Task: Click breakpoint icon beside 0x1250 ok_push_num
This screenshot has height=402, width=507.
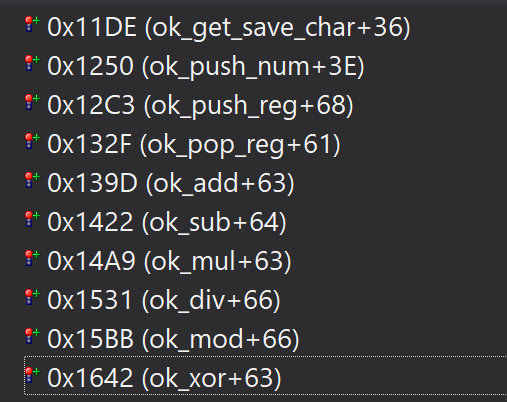Action: point(33,64)
